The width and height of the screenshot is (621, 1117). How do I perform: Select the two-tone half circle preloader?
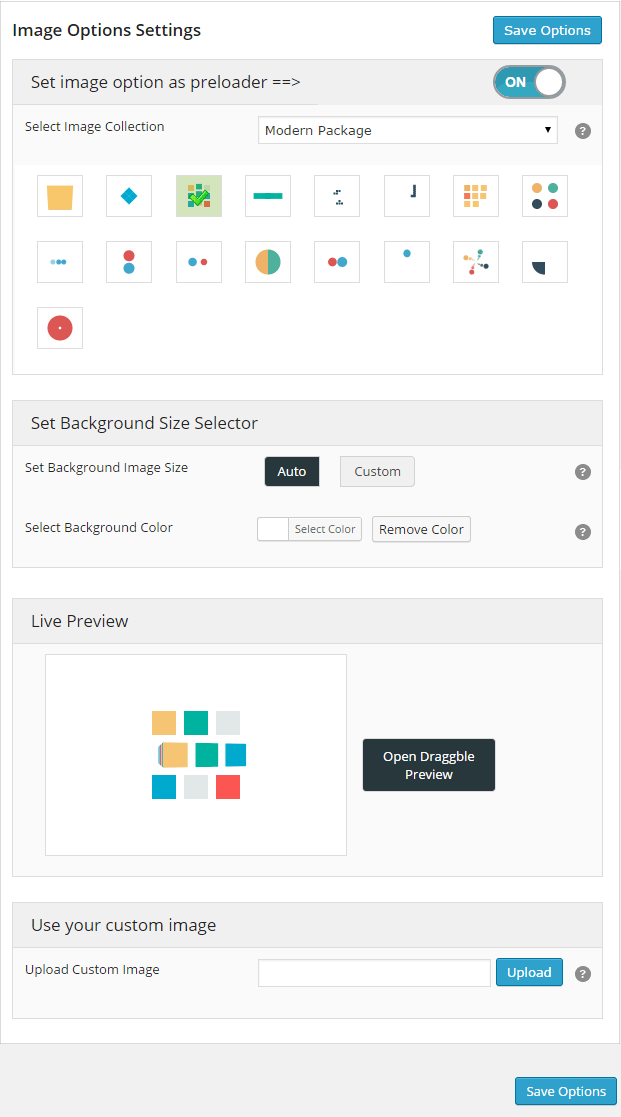[267, 262]
